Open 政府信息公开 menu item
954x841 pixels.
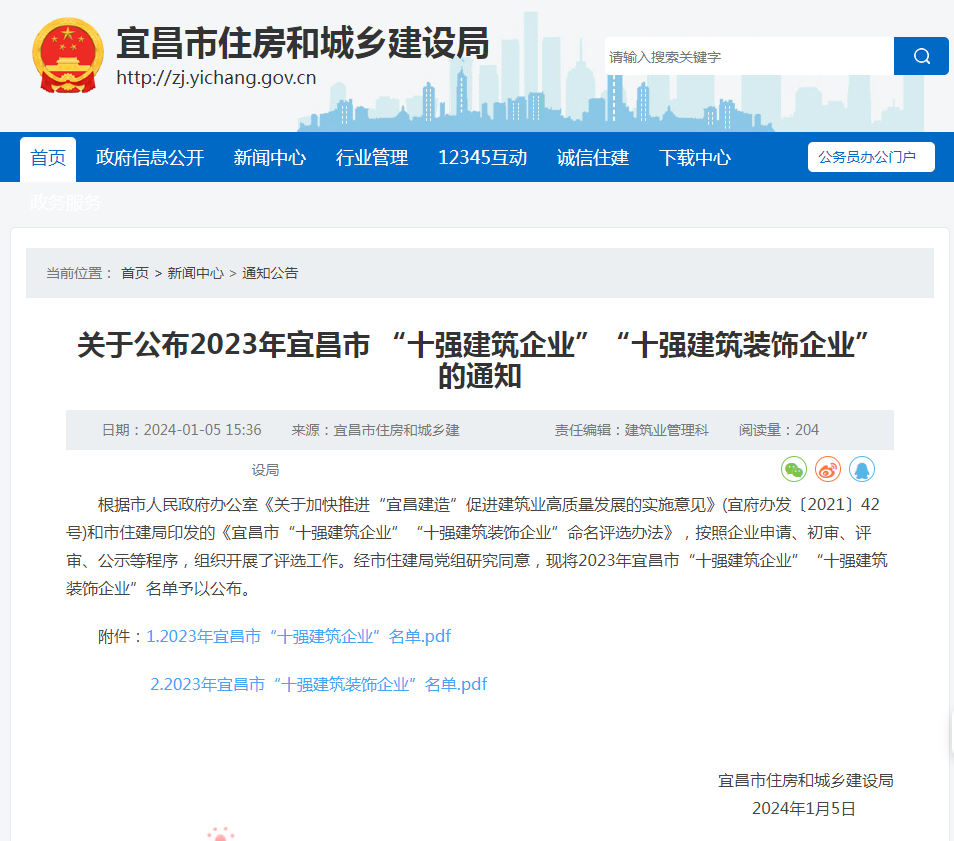click(150, 158)
